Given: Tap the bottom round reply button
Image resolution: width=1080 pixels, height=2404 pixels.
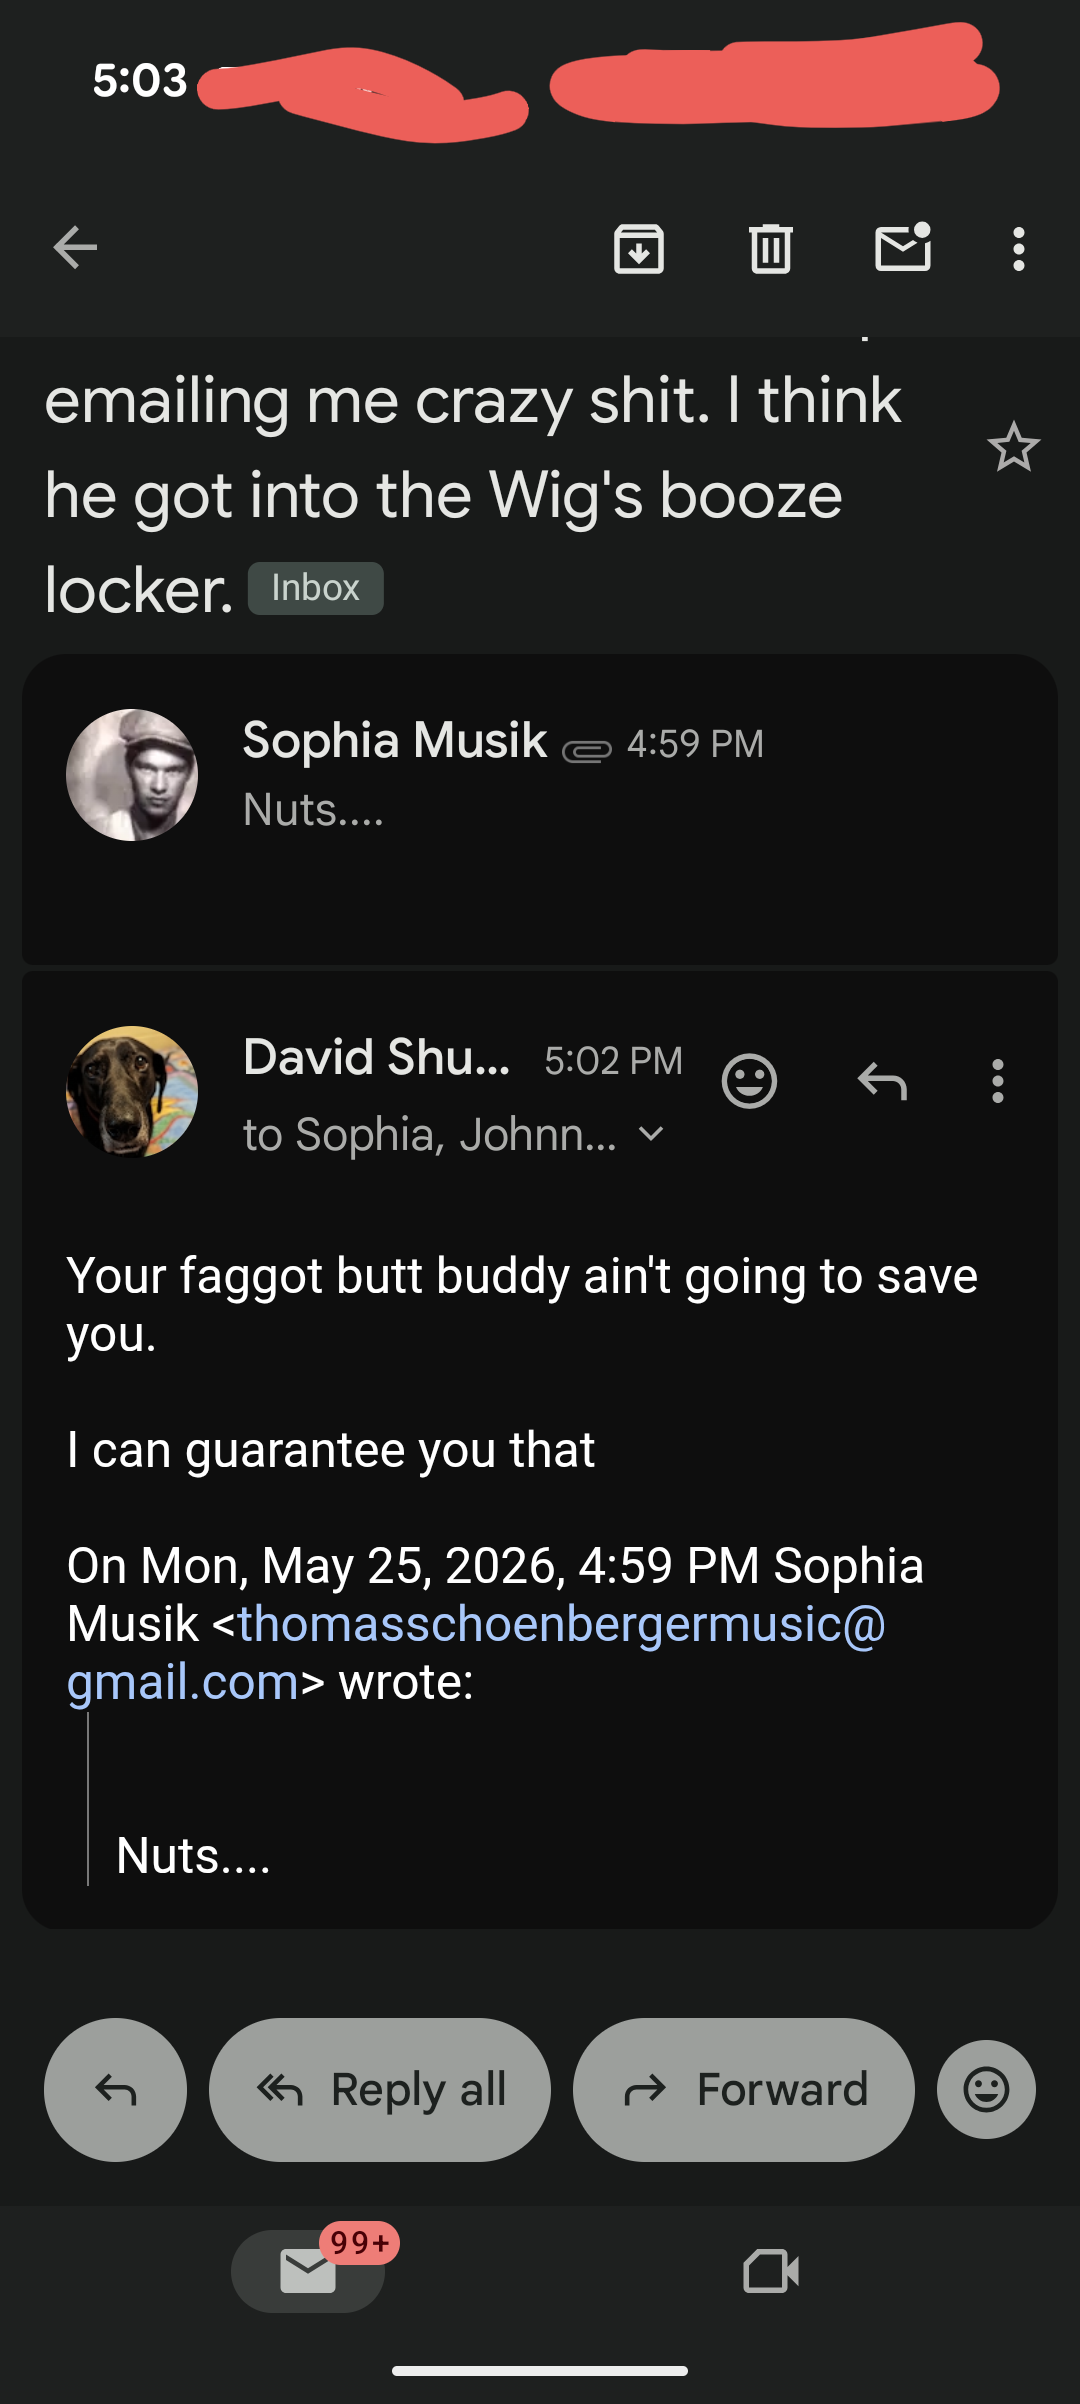Looking at the screenshot, I should (115, 2089).
